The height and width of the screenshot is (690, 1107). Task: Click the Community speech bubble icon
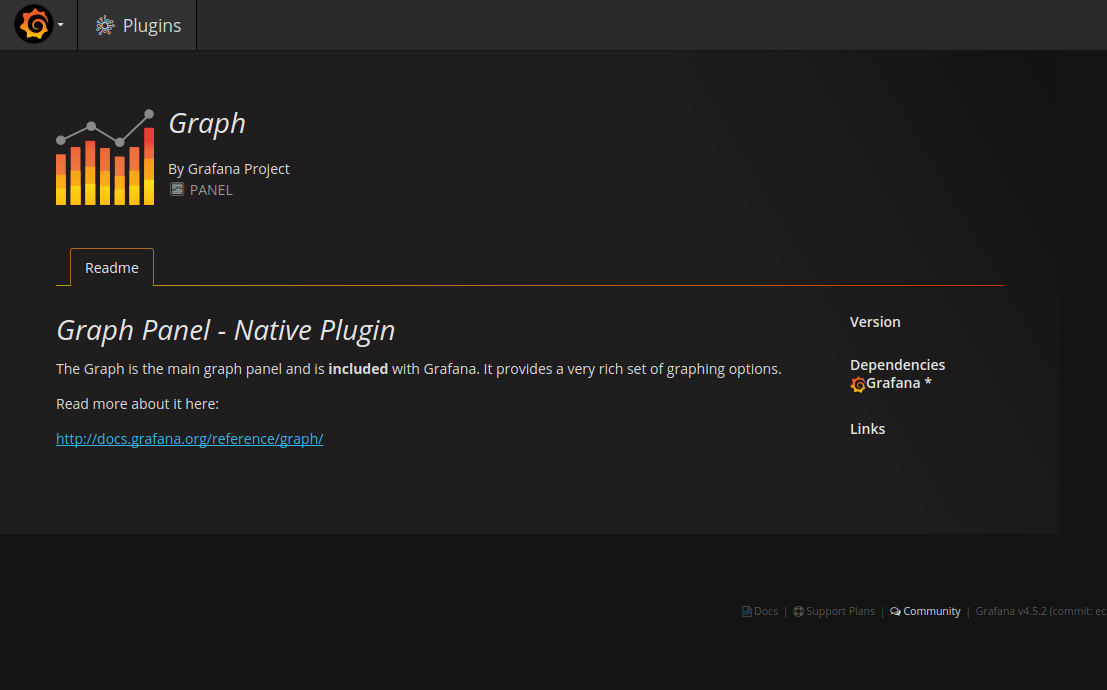[x=896, y=611]
